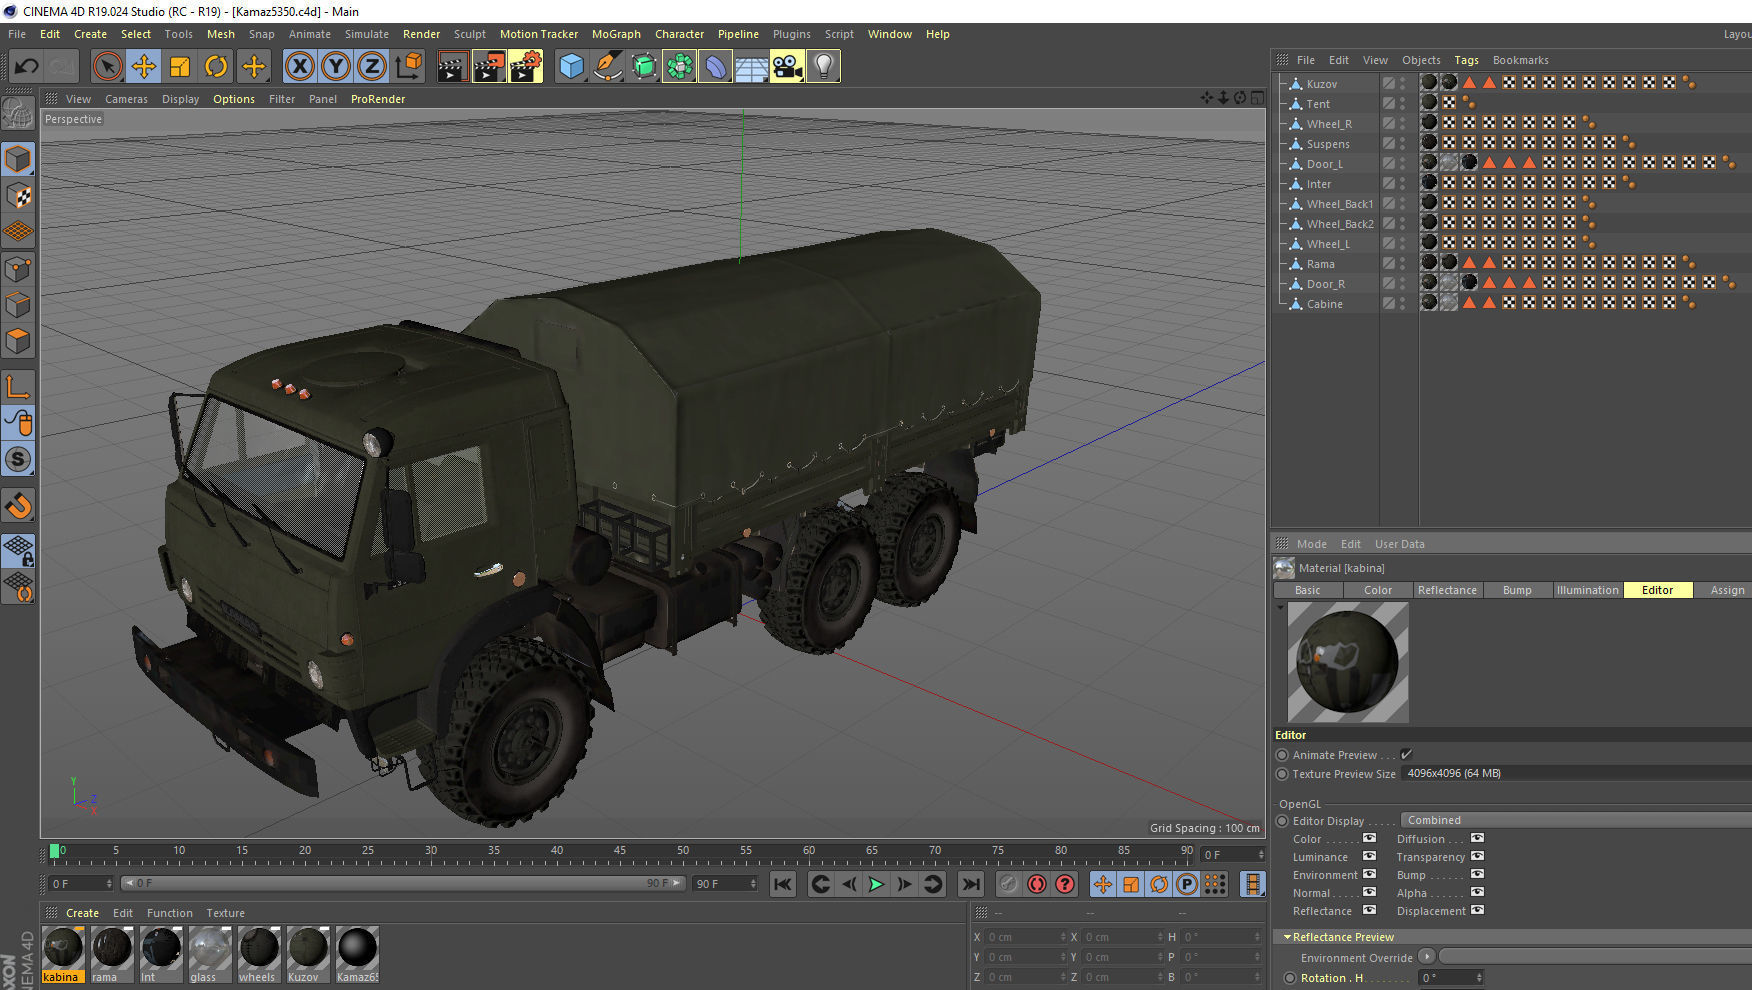Open the Simulate menu
The width and height of the screenshot is (1752, 990).
click(367, 34)
